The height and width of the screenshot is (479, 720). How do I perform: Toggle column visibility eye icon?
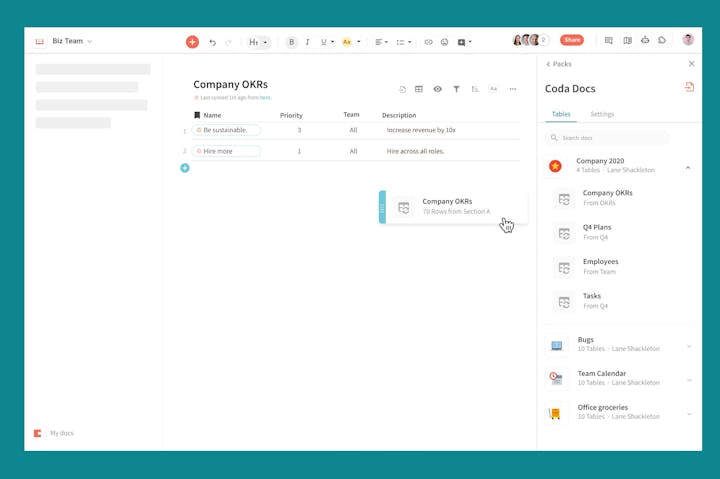pyautogui.click(x=438, y=89)
